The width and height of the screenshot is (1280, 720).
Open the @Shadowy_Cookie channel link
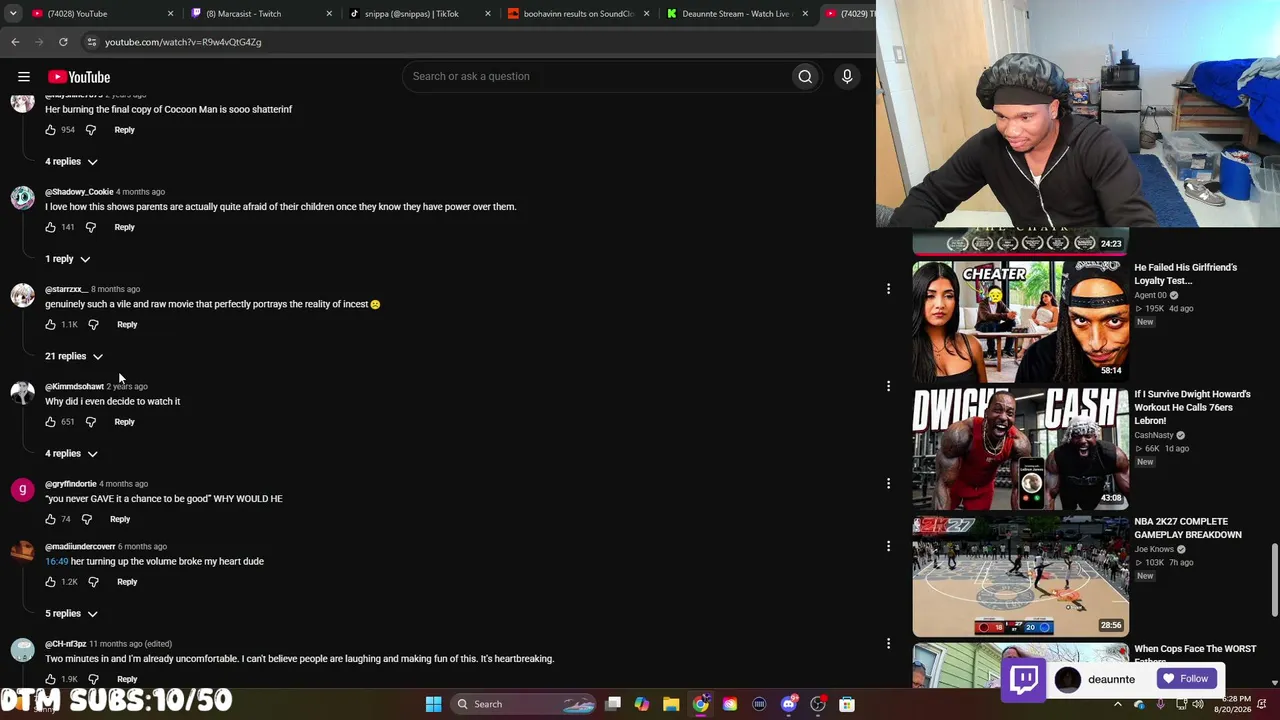tap(79, 192)
